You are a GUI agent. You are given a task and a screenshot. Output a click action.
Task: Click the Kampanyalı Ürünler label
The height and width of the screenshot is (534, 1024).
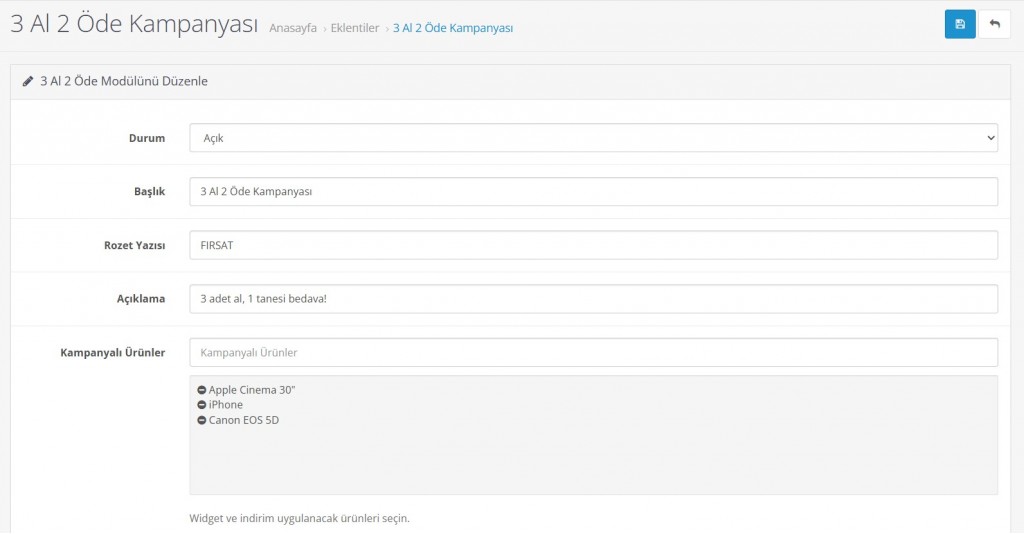pos(112,352)
